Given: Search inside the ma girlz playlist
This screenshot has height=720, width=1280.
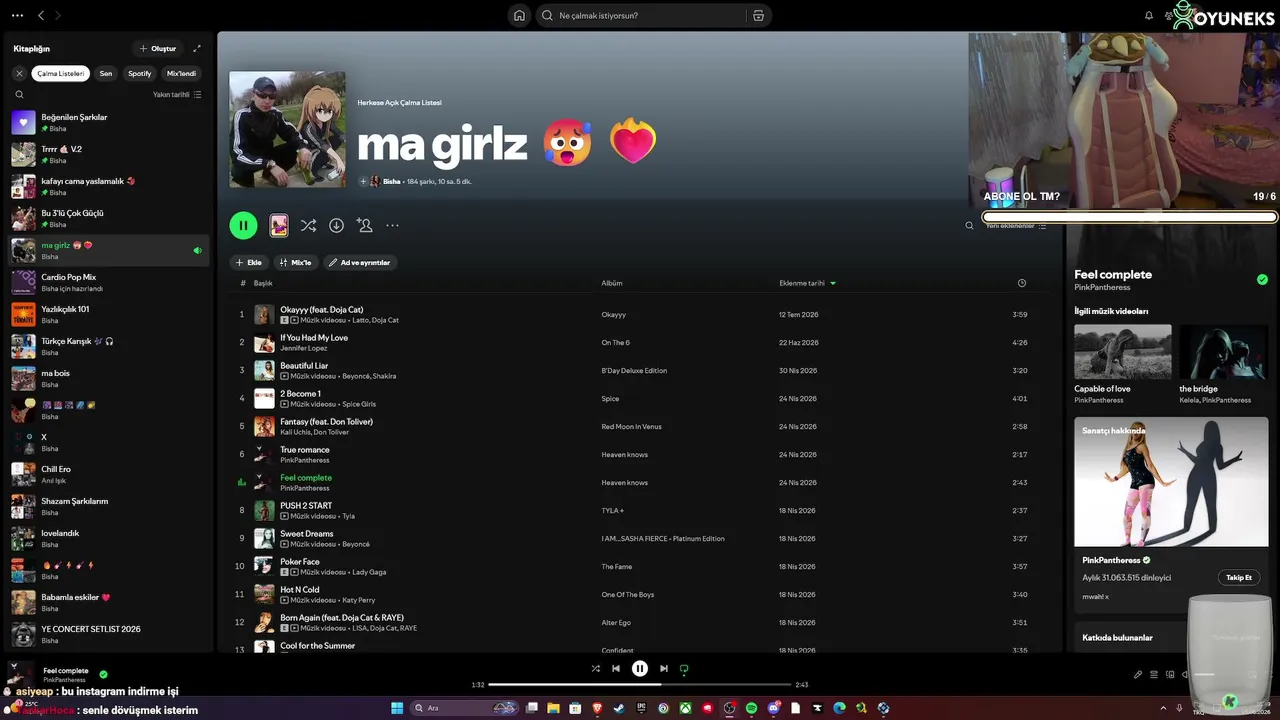Looking at the screenshot, I should click(x=969, y=226).
